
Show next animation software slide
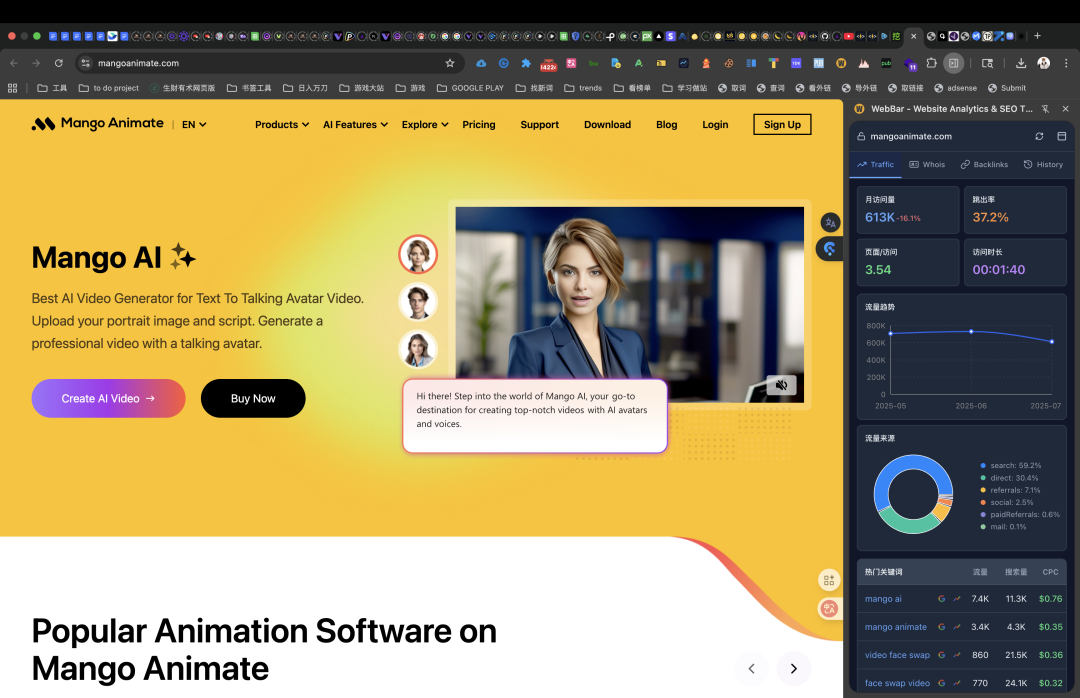(x=793, y=668)
